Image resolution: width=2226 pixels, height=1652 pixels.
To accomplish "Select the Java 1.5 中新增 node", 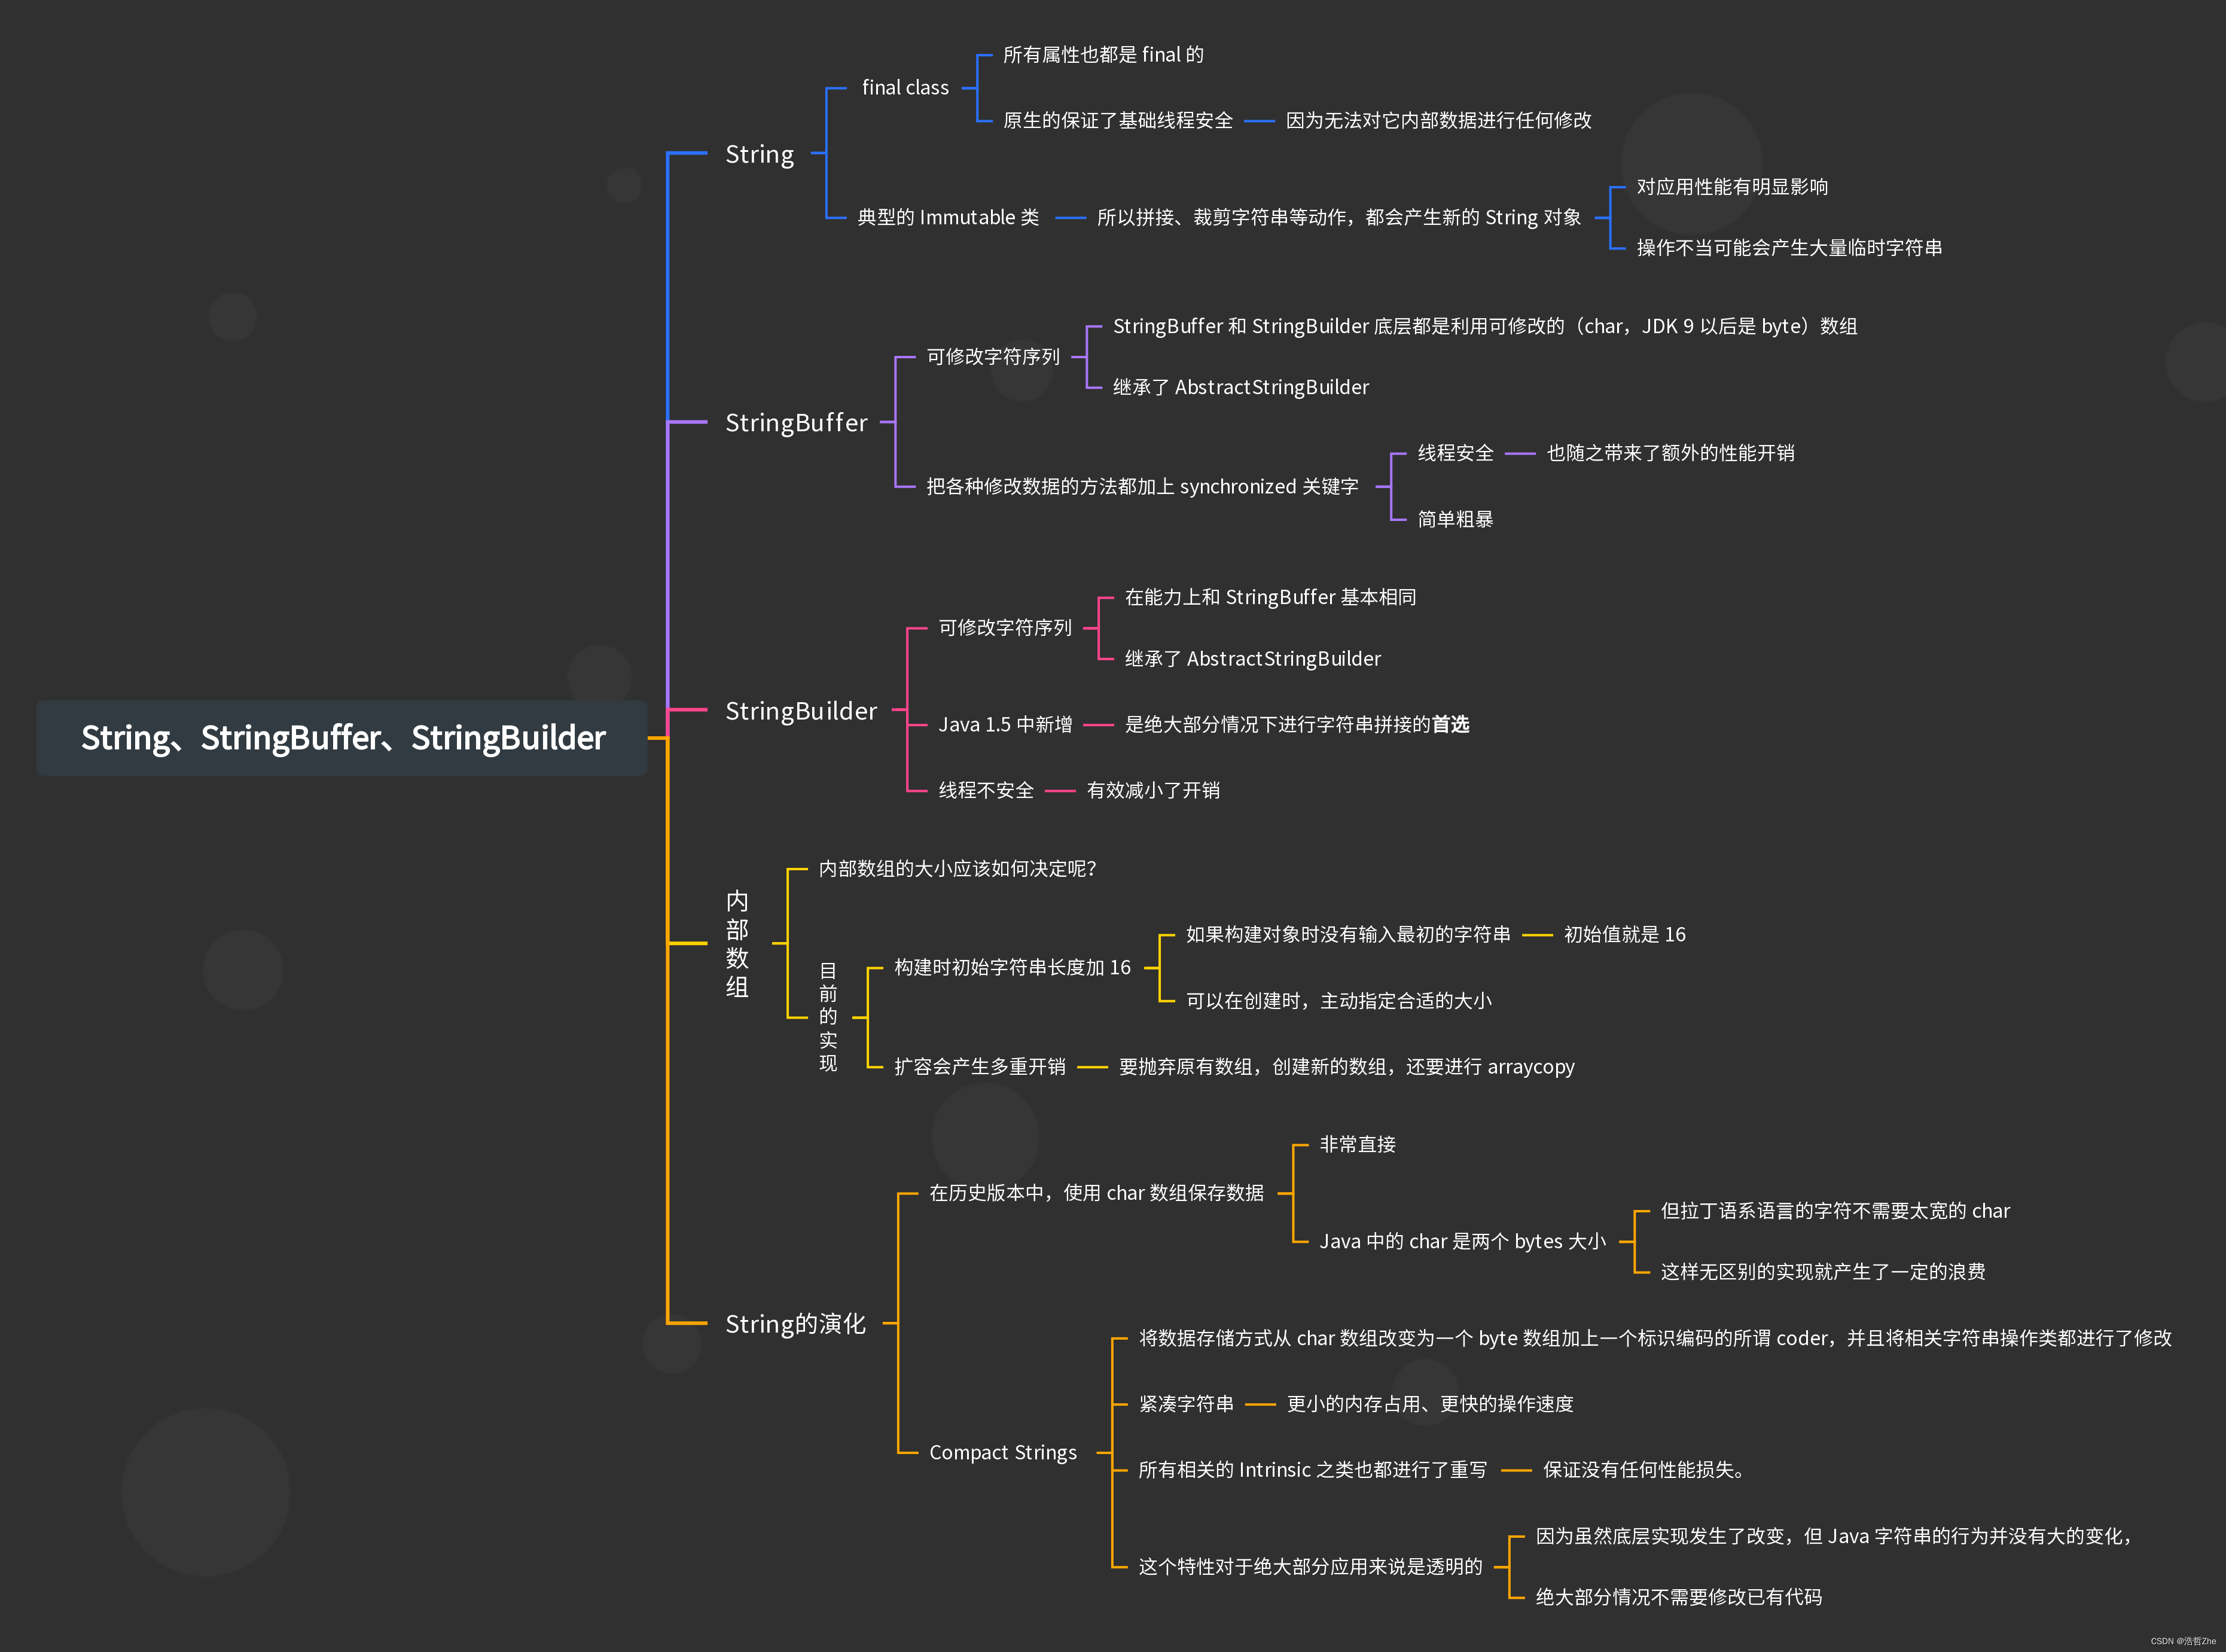I will click(x=1004, y=724).
